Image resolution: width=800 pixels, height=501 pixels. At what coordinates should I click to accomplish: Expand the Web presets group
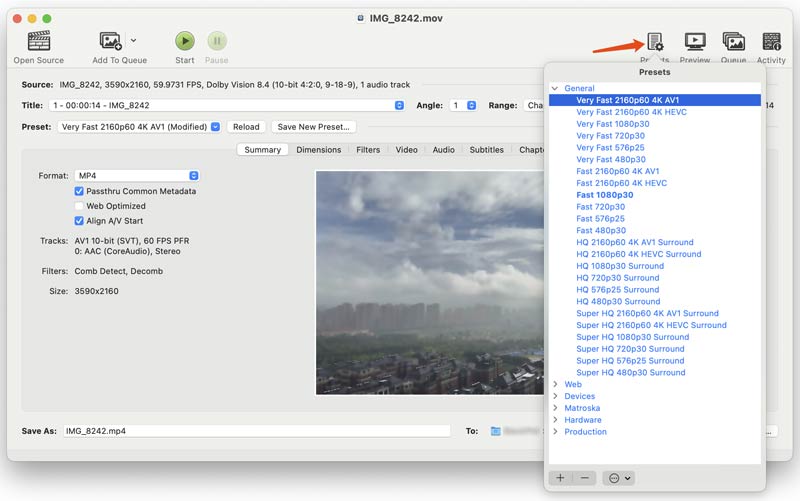pyautogui.click(x=555, y=384)
